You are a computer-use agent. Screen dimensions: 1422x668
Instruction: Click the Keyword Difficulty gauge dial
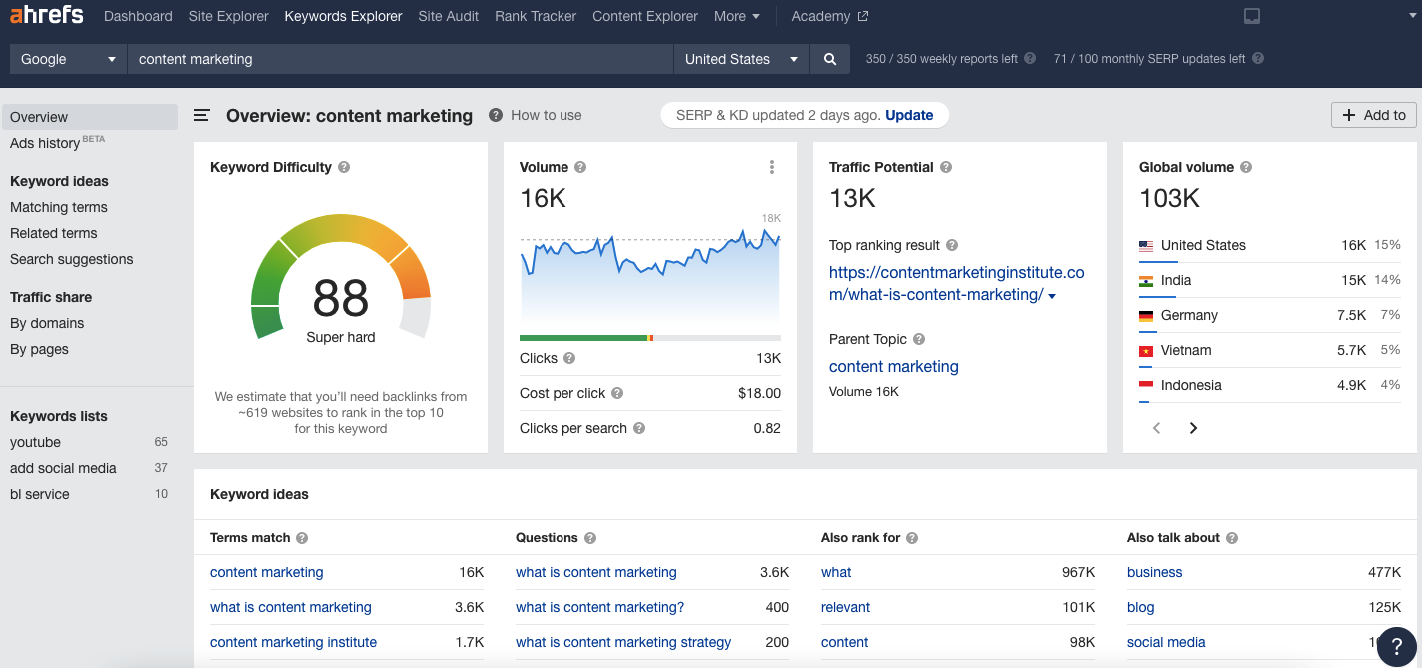click(x=340, y=280)
